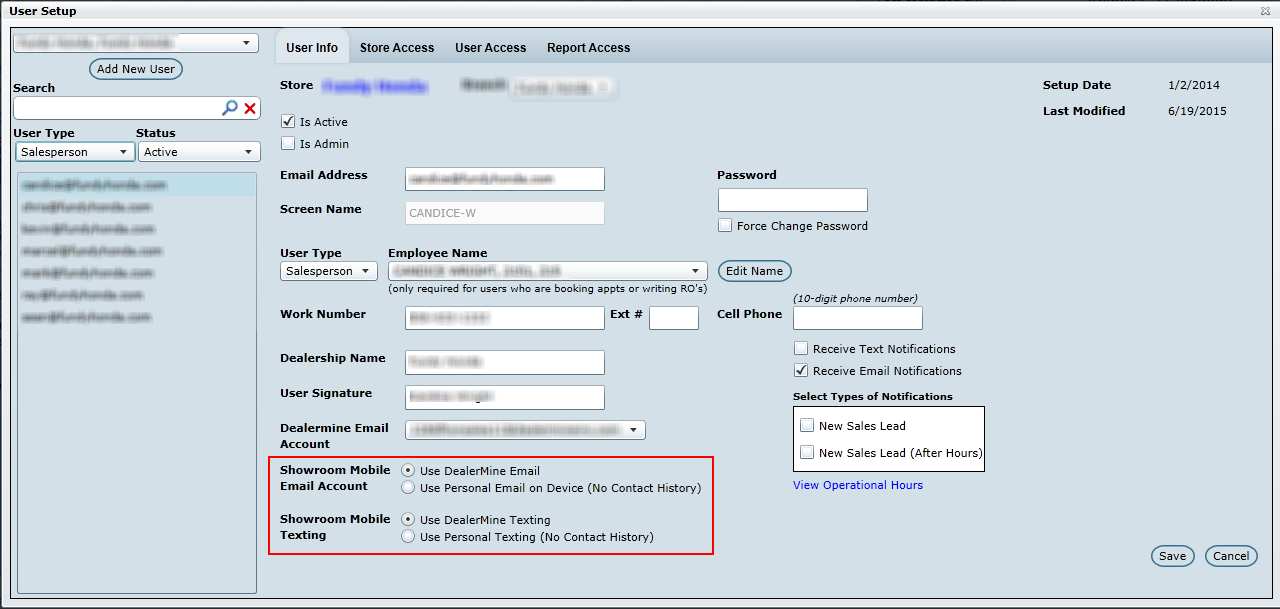Switch to the Store Access tab
The image size is (1280, 609).
tap(397, 48)
